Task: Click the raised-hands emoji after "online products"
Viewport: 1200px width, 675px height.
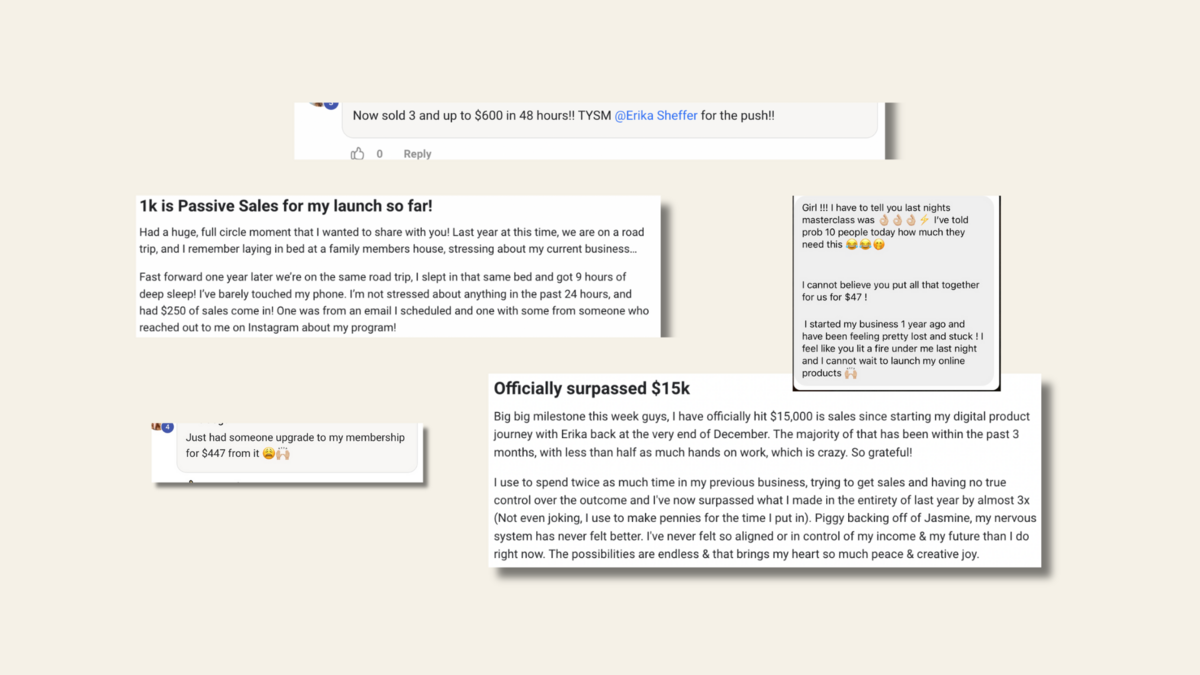Action: pyautogui.click(x=851, y=373)
